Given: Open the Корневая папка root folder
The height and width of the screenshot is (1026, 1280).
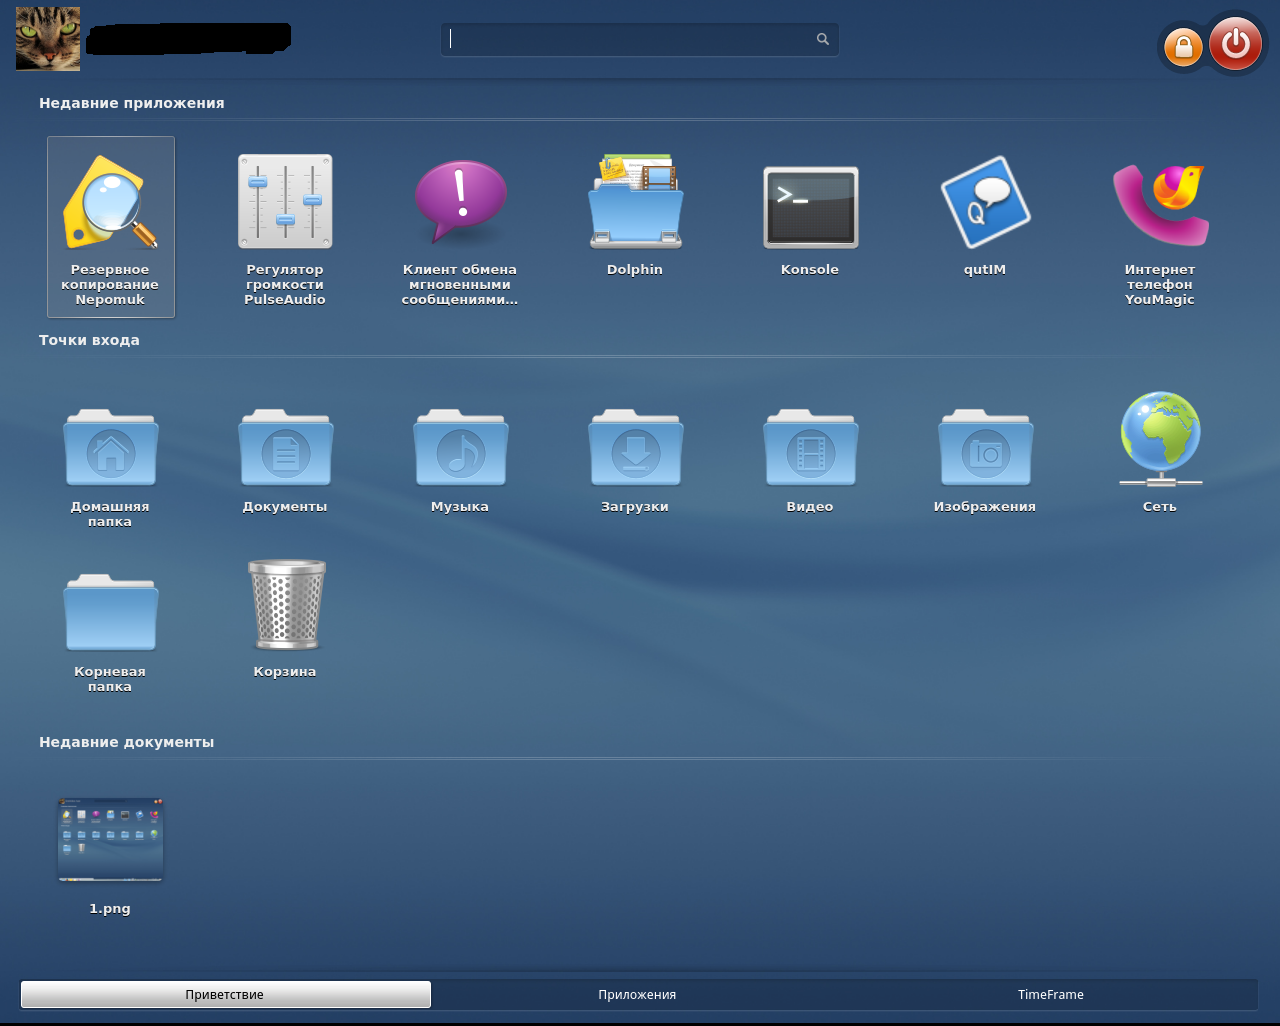Looking at the screenshot, I should tap(110, 612).
